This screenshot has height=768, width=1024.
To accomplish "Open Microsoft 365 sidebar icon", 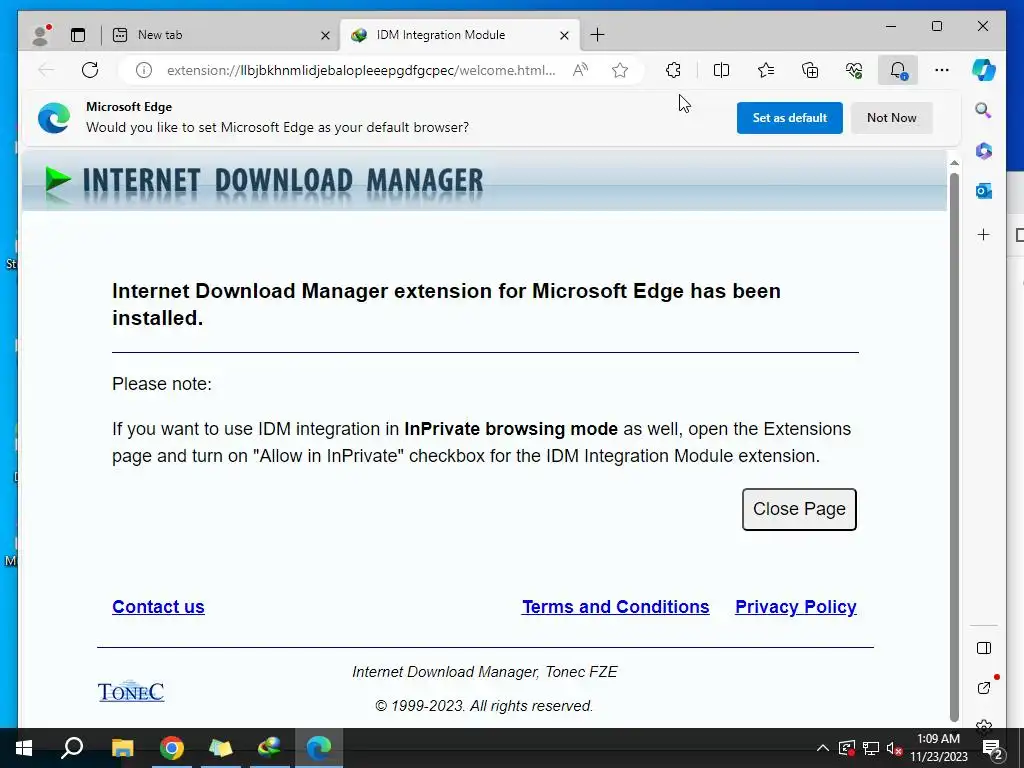I will point(984,151).
